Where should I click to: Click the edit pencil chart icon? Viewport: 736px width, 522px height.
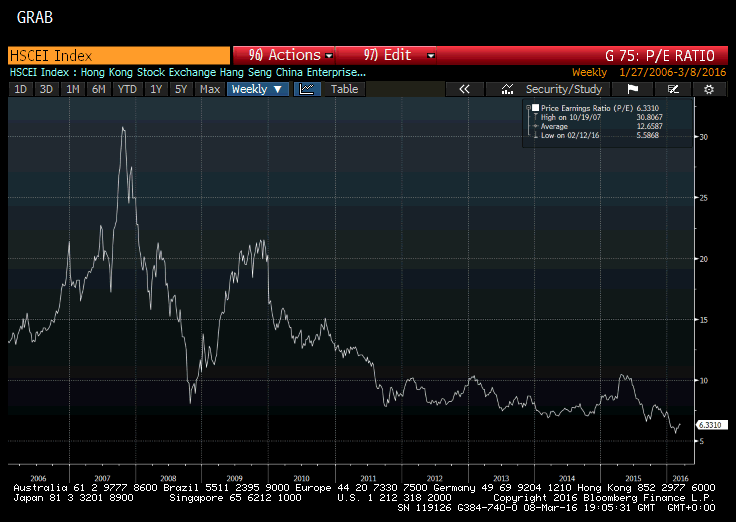(673, 89)
